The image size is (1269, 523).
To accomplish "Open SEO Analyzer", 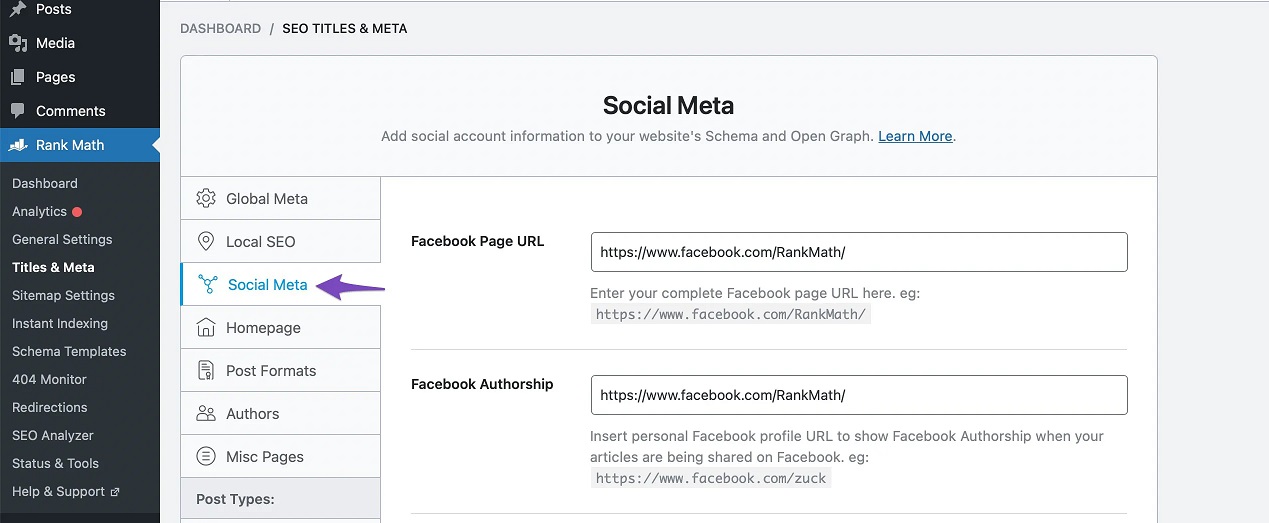I will click(53, 435).
